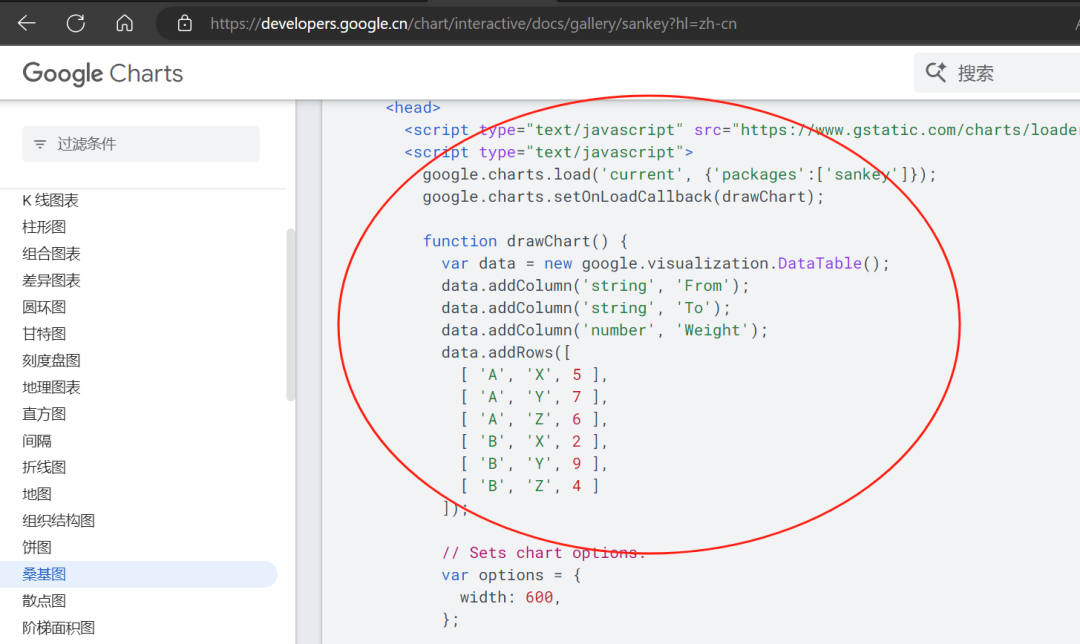Open 甘特图 in sidebar
The image size is (1080, 644).
pyautogui.click(x=44, y=334)
